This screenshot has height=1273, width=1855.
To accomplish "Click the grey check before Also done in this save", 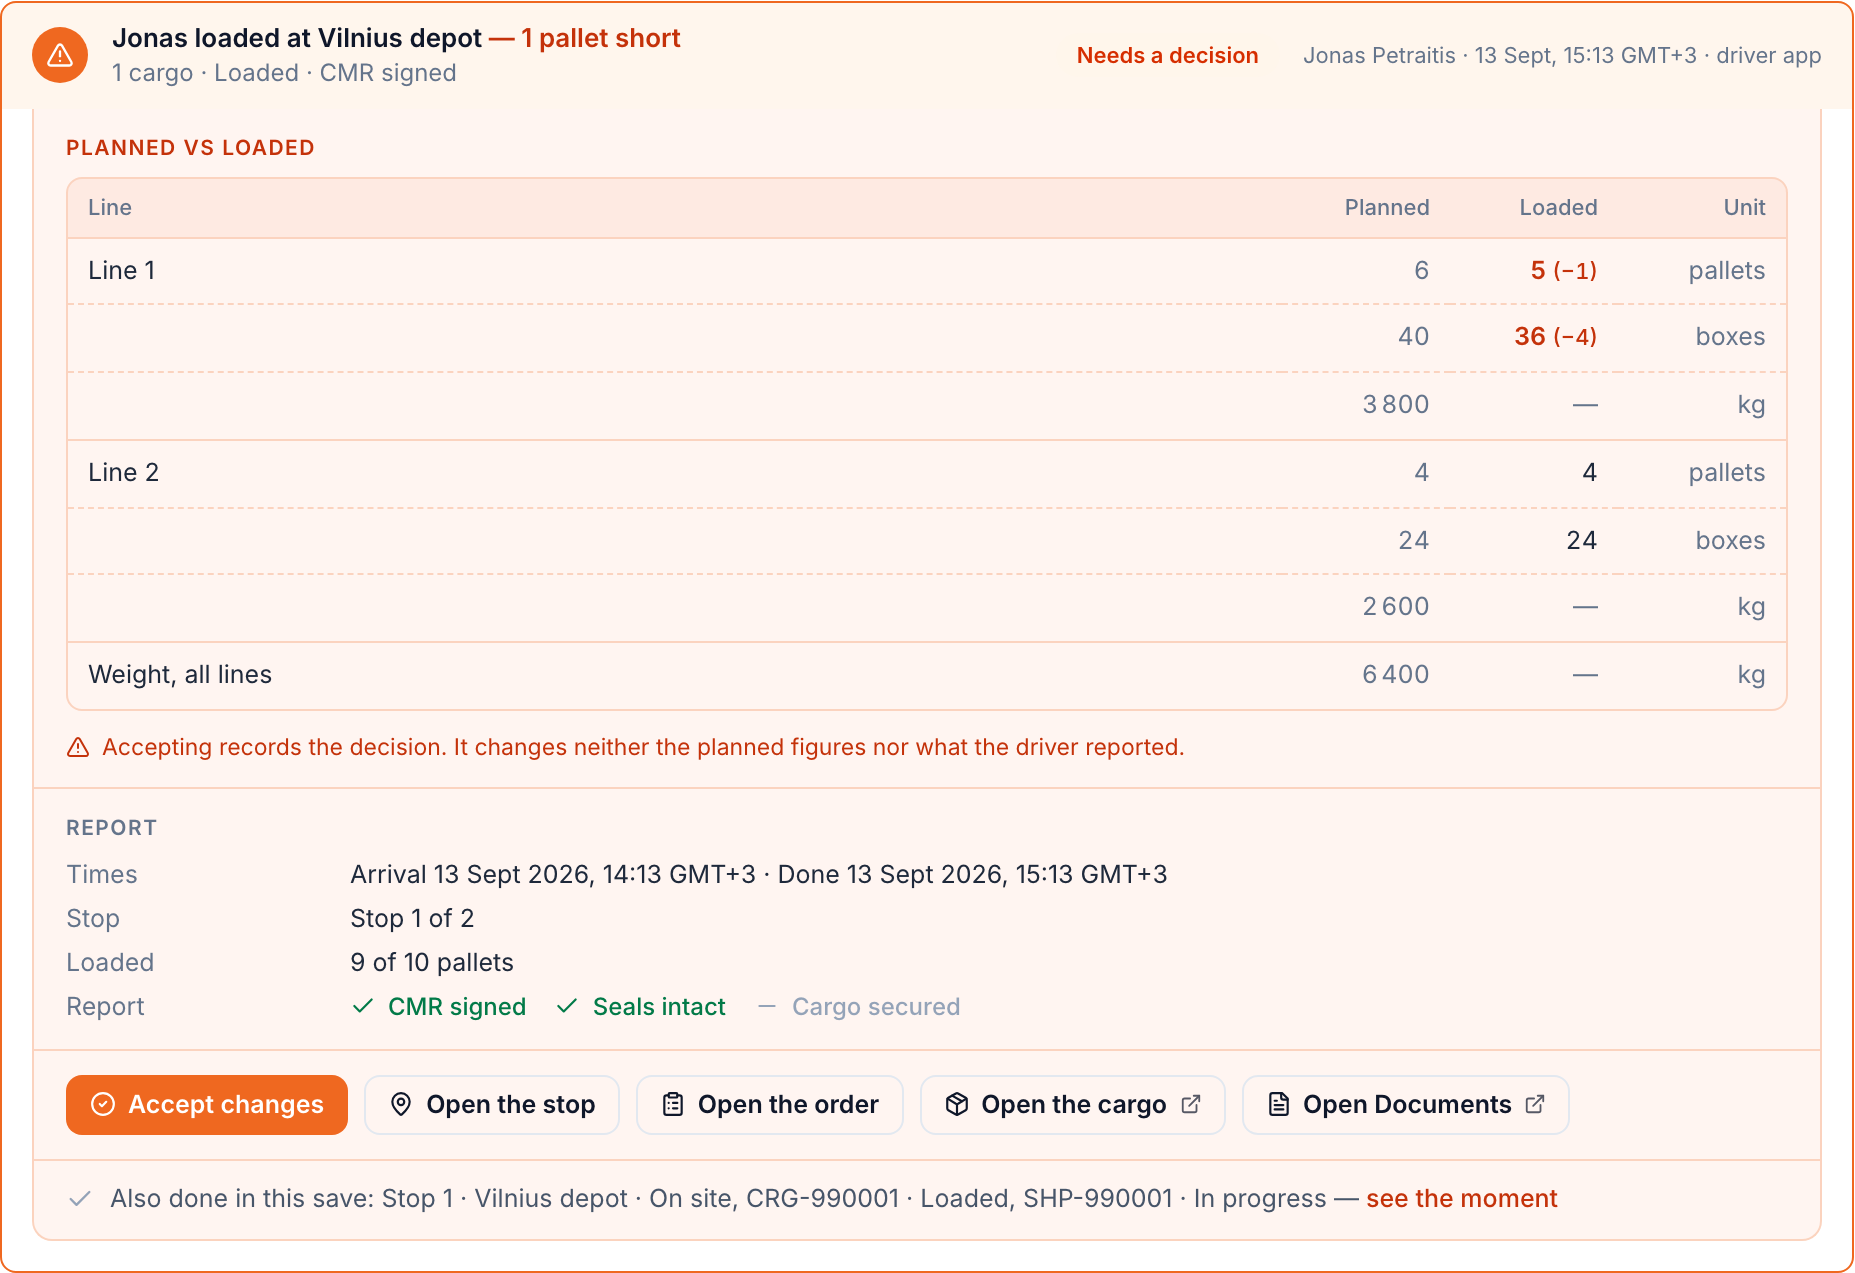I will (80, 1198).
